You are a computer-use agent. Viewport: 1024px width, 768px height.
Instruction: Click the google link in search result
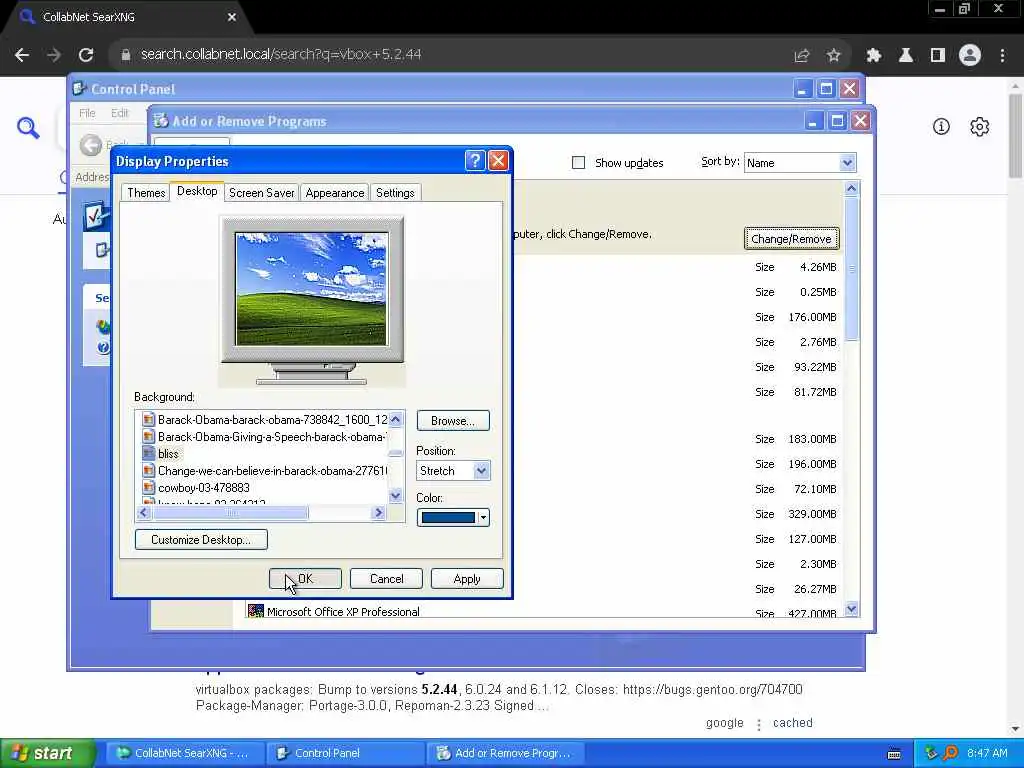pyautogui.click(x=724, y=722)
